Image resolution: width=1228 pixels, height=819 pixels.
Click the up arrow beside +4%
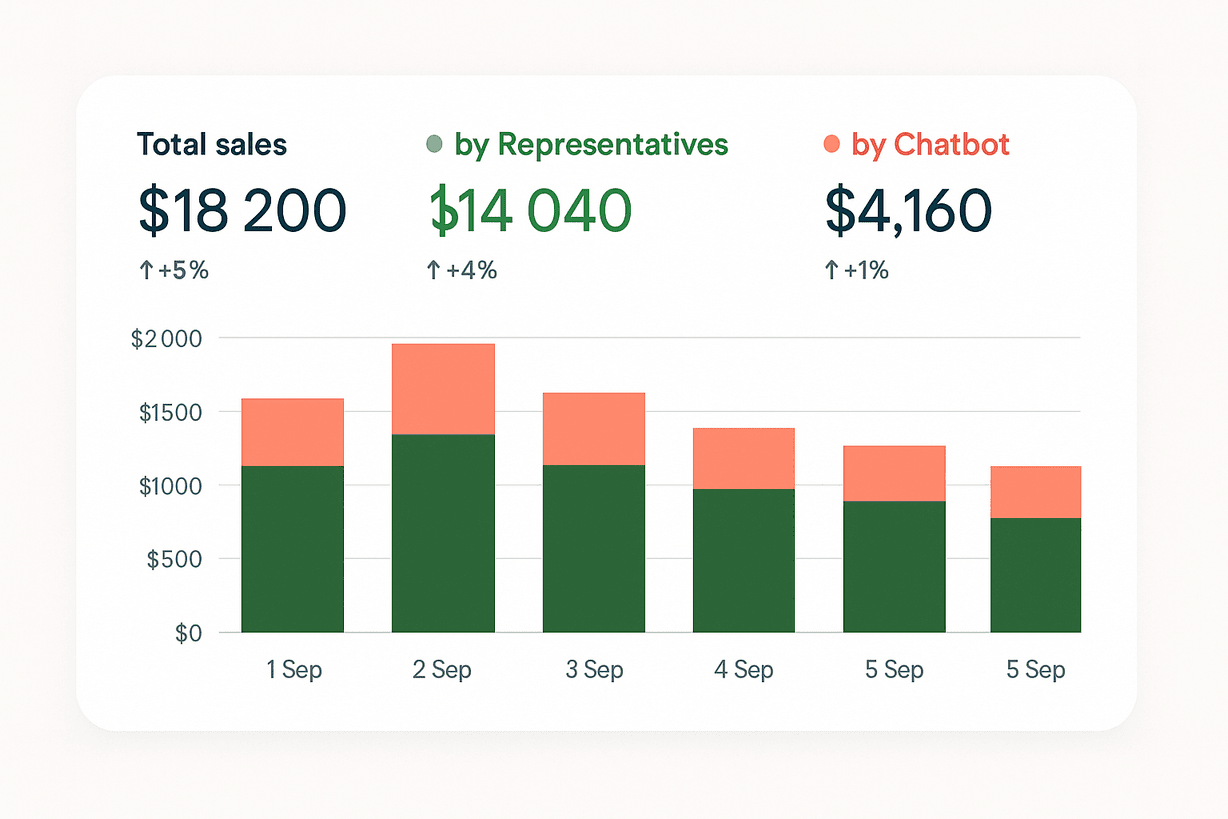pyautogui.click(x=432, y=269)
